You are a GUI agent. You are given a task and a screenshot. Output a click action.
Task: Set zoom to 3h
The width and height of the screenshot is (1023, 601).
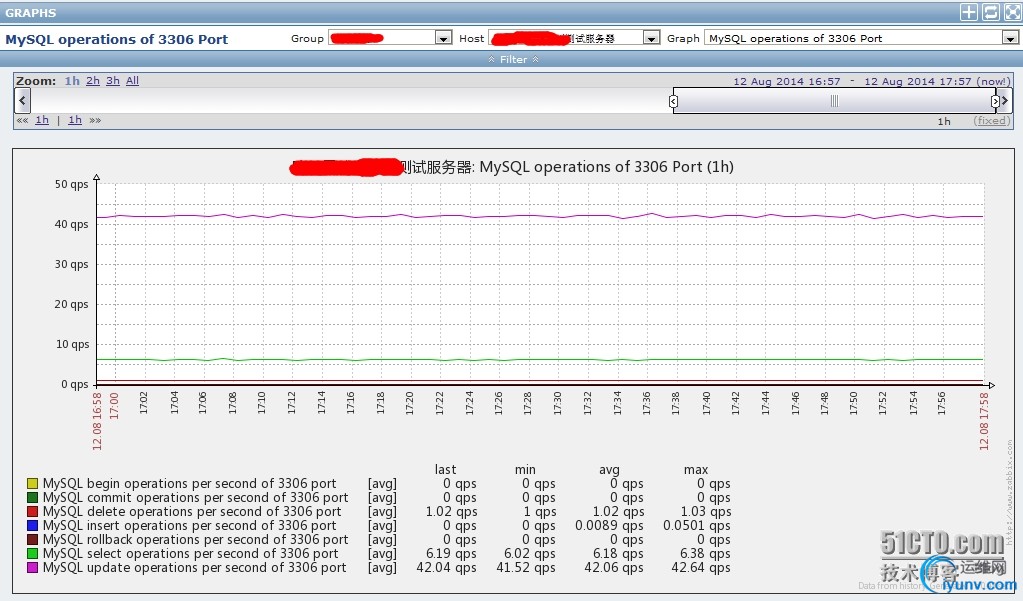(113, 81)
